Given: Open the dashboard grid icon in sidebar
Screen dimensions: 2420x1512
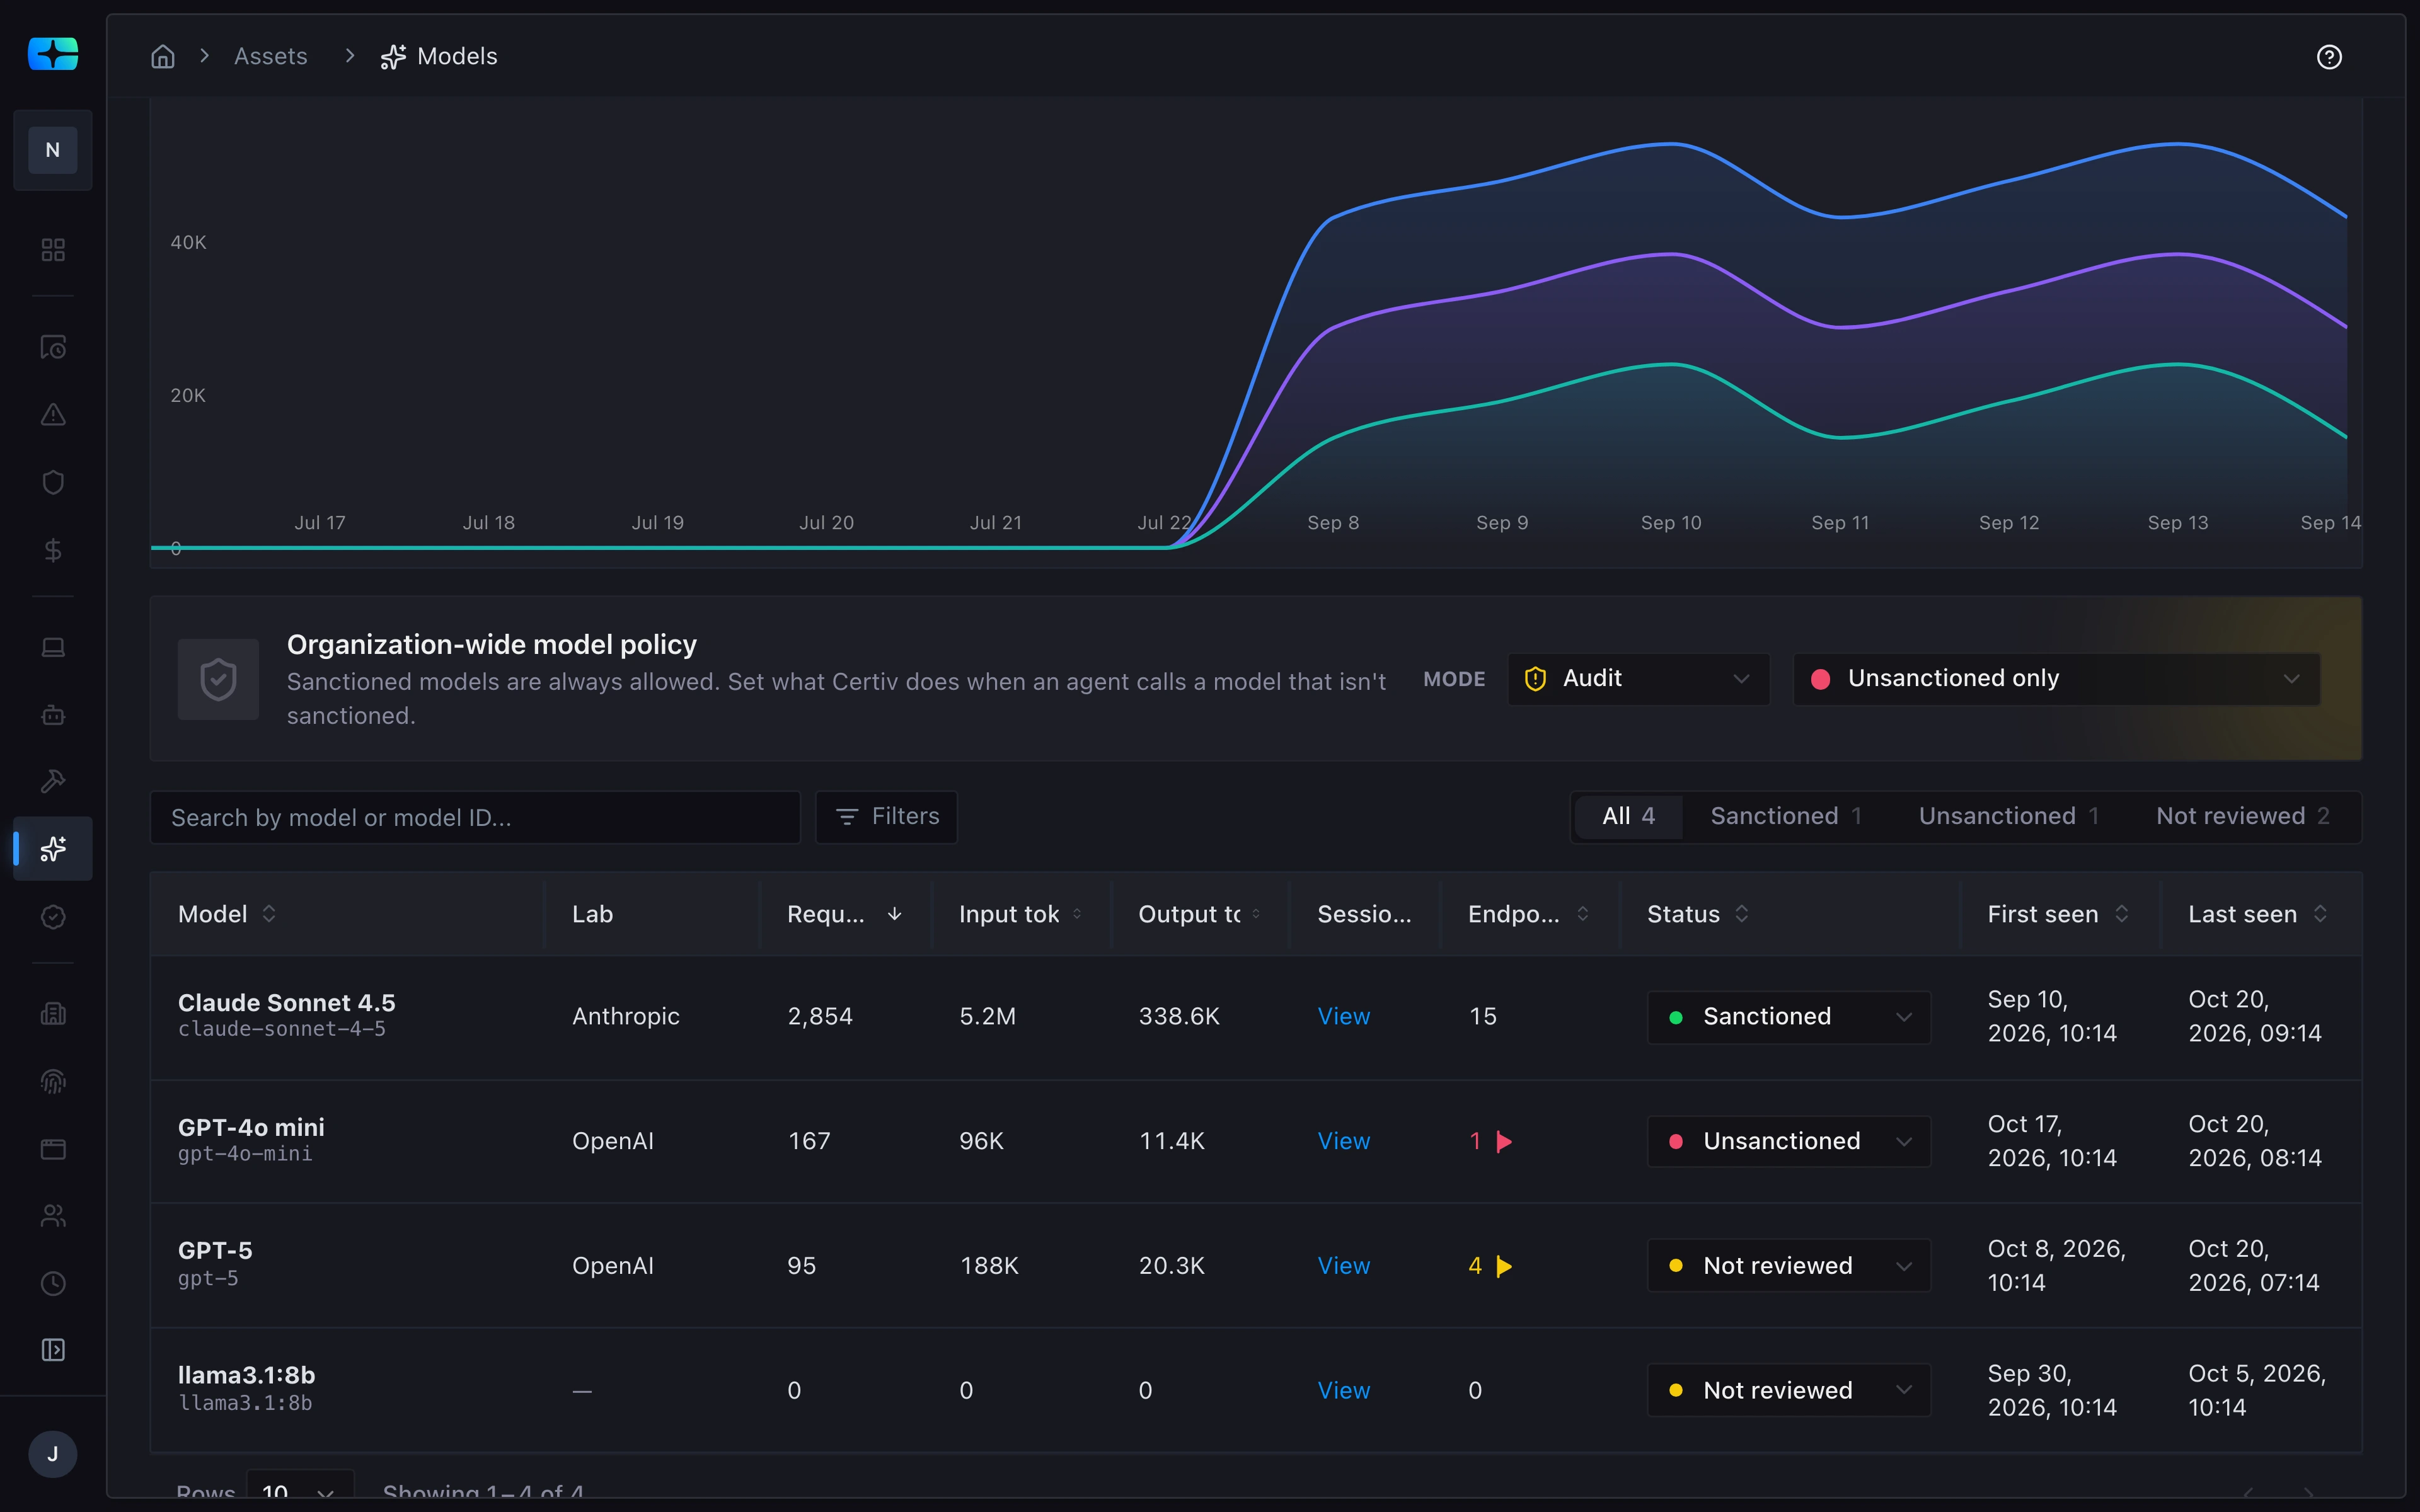Looking at the screenshot, I should click(x=53, y=249).
